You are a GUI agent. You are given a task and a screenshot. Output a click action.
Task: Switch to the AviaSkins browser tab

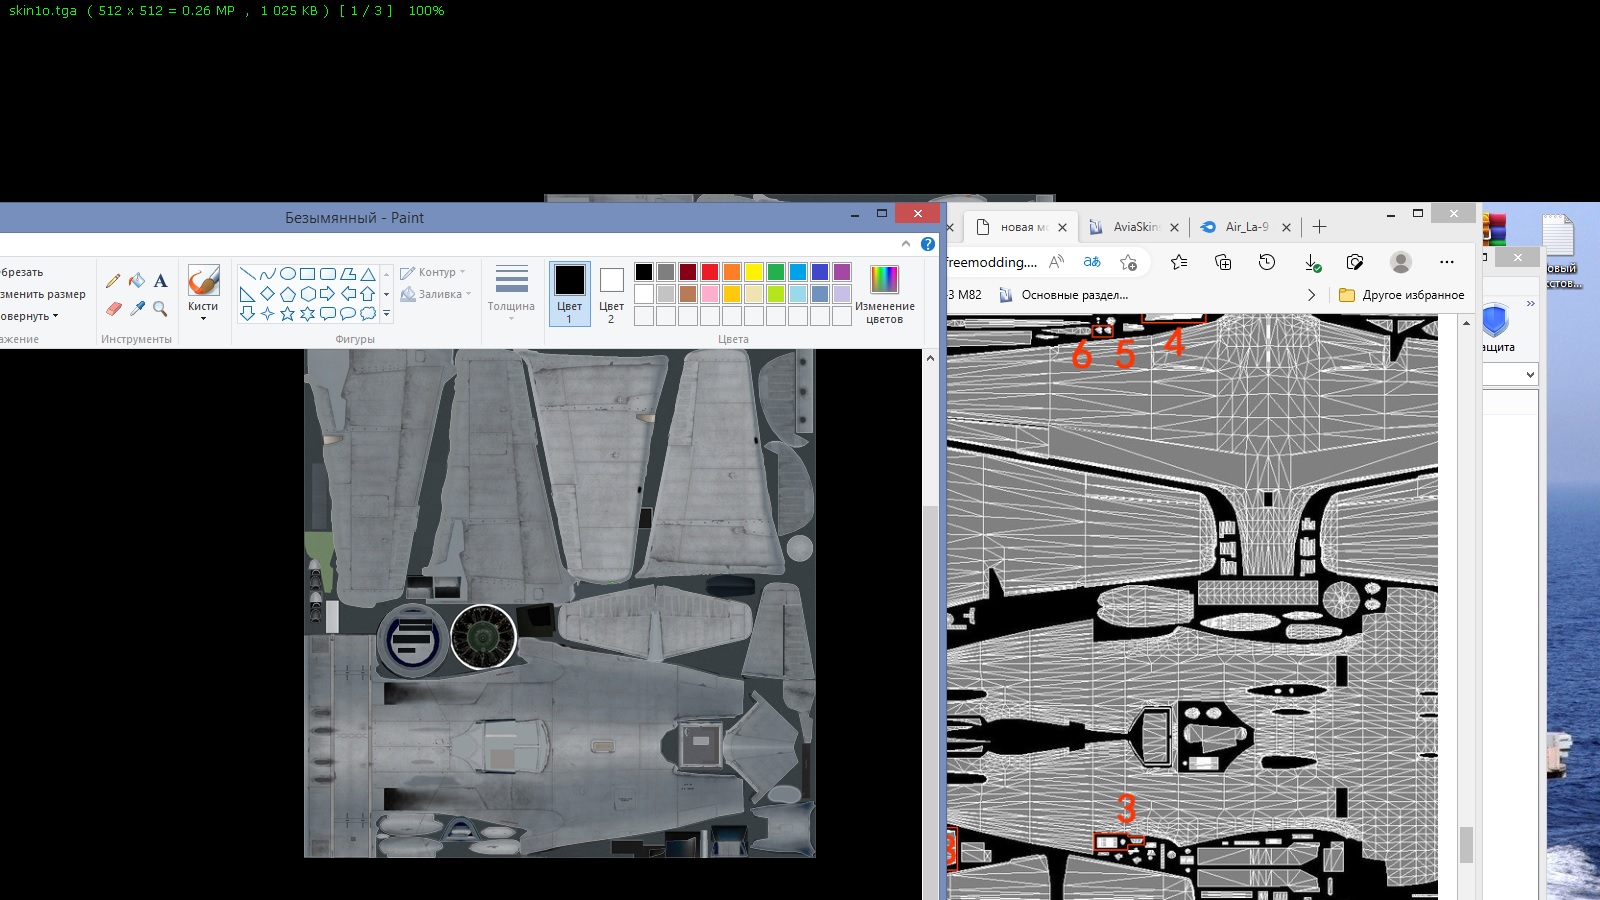pos(1134,227)
